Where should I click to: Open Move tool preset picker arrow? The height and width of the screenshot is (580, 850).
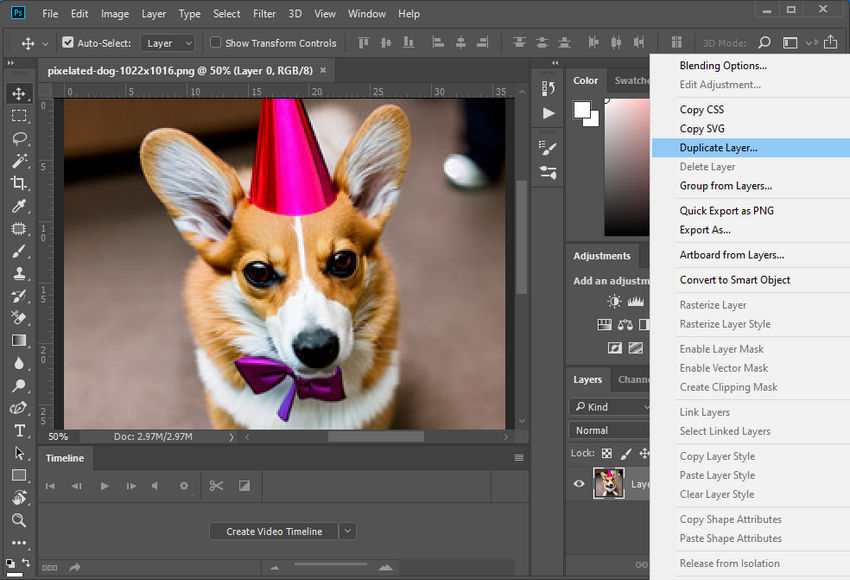click(46, 43)
